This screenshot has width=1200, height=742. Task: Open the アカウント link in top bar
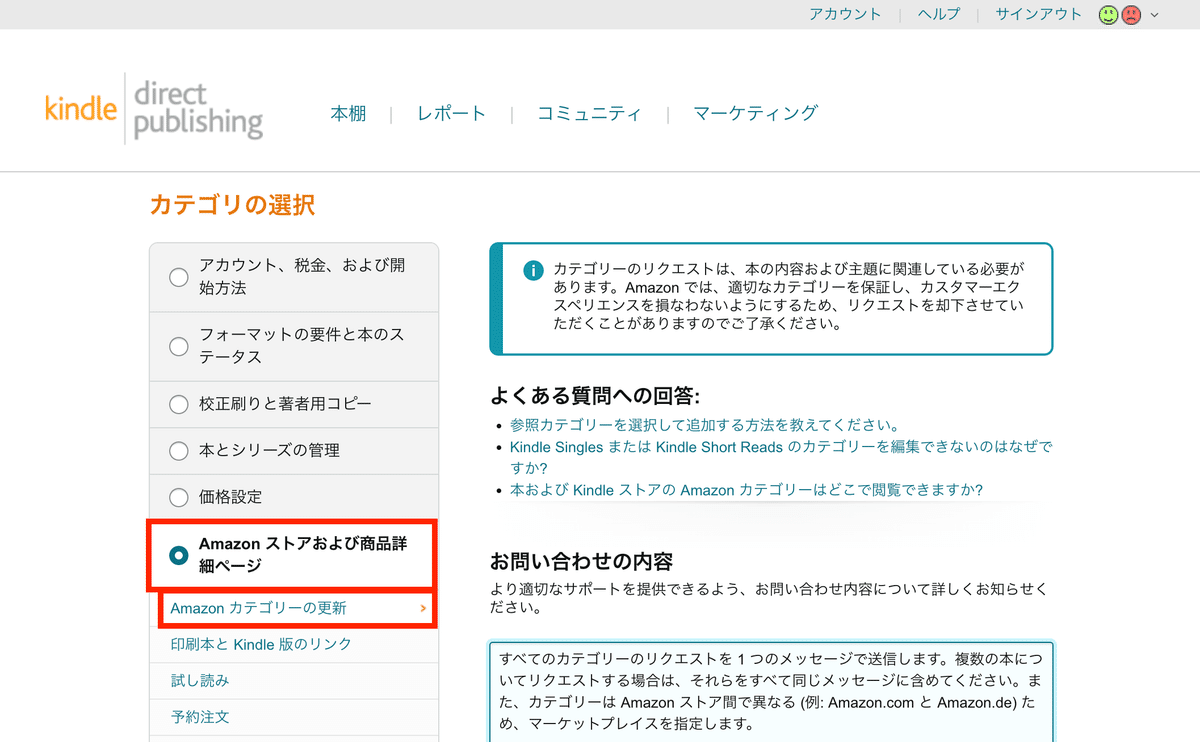click(845, 14)
